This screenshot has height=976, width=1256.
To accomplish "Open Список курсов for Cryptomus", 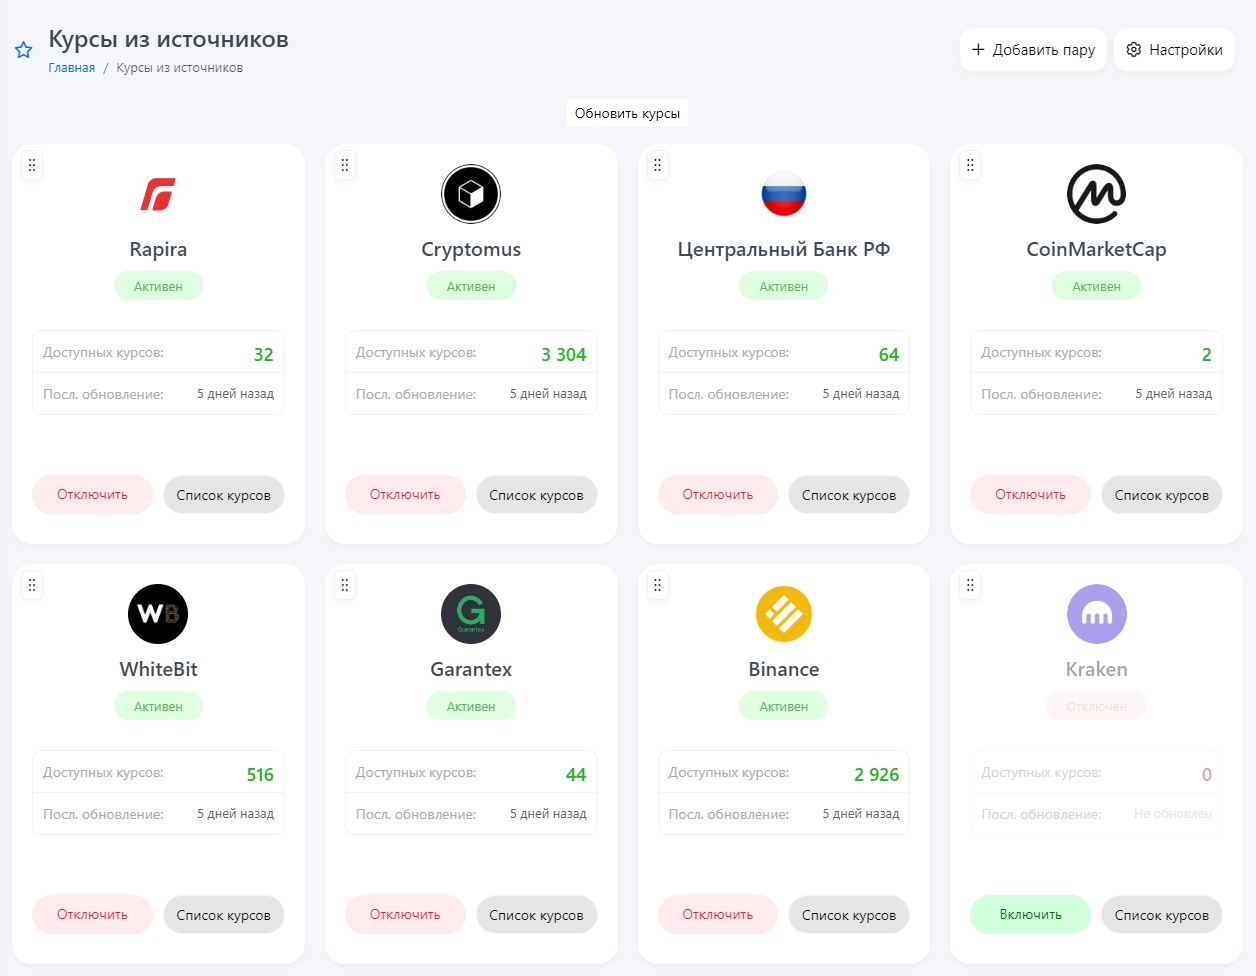I will point(536,495).
